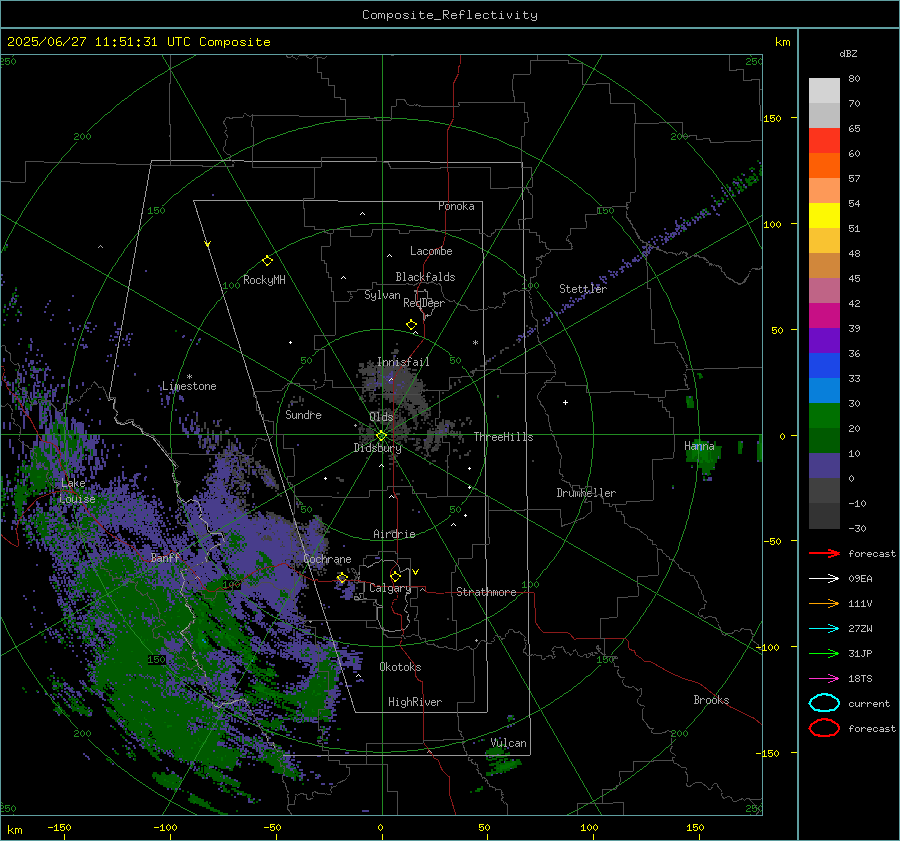This screenshot has width=900, height=841.
Task: Click the 18TS legend label
Action: click(860, 679)
